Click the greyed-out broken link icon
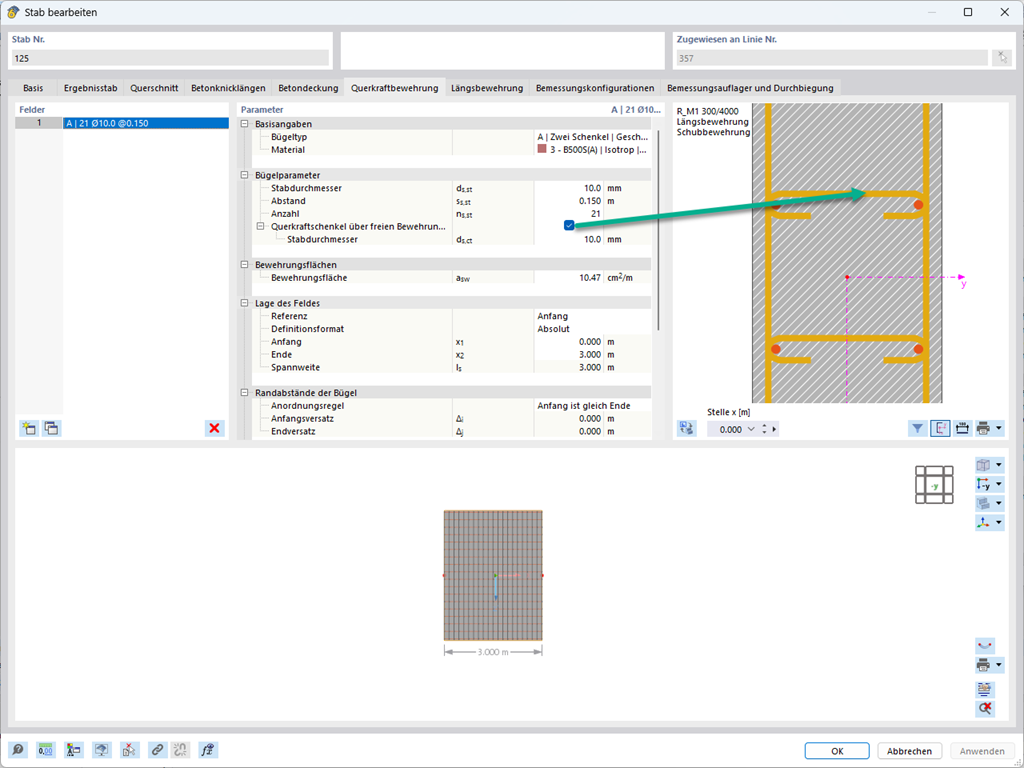1024x768 pixels. click(x=180, y=750)
